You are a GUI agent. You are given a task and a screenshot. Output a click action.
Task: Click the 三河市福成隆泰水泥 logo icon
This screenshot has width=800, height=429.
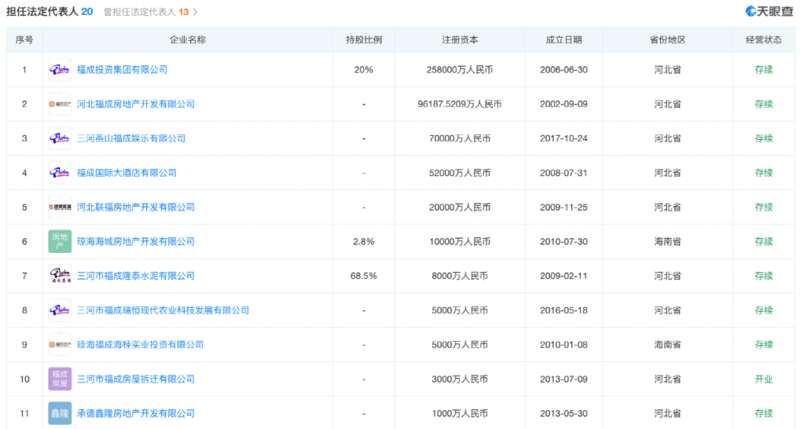click(60, 275)
